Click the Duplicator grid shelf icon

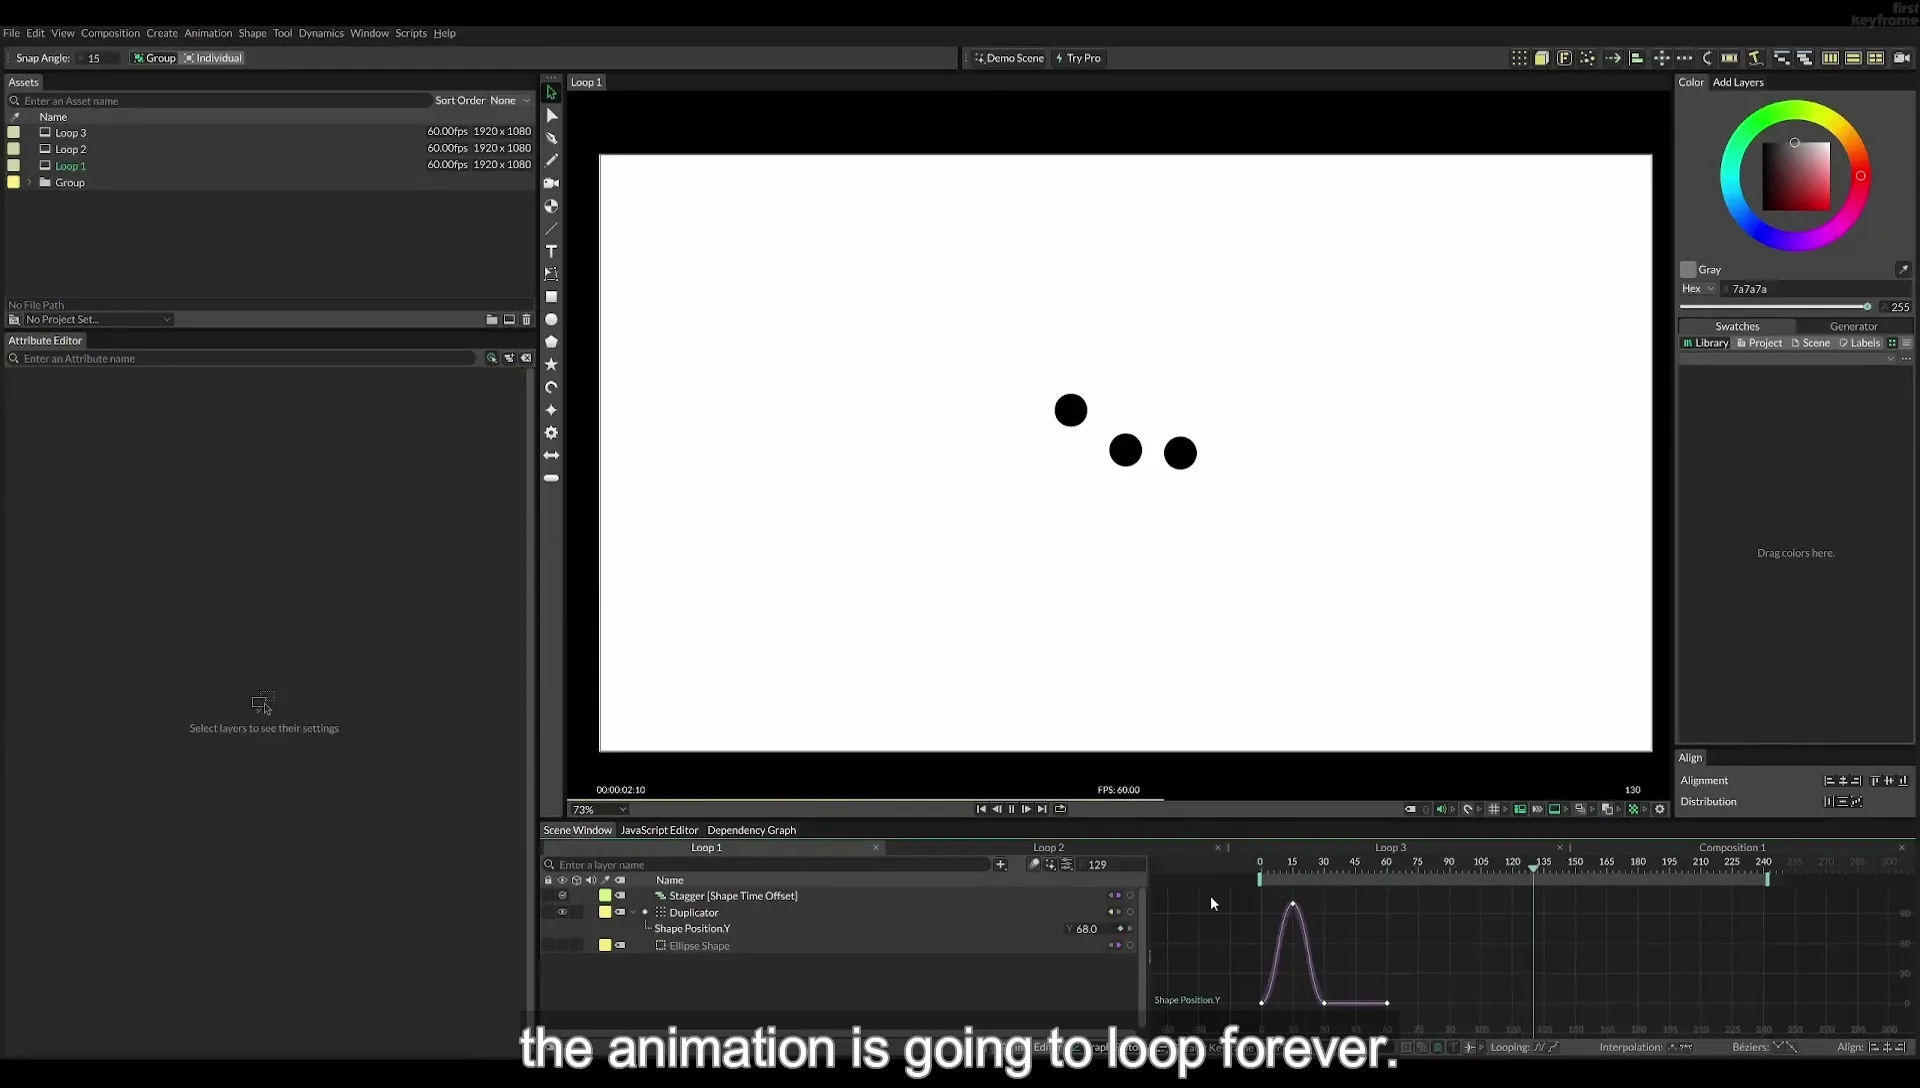[x=1519, y=58]
